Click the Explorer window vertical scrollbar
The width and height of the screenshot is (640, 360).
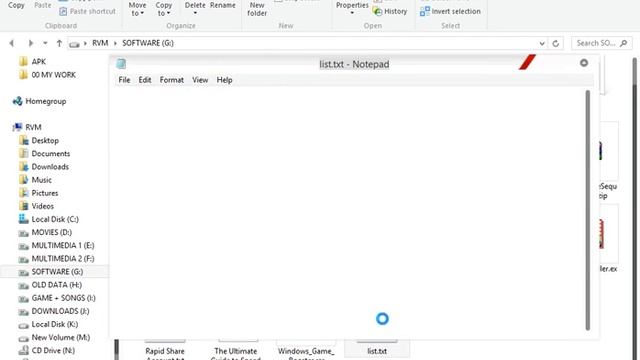635,208
